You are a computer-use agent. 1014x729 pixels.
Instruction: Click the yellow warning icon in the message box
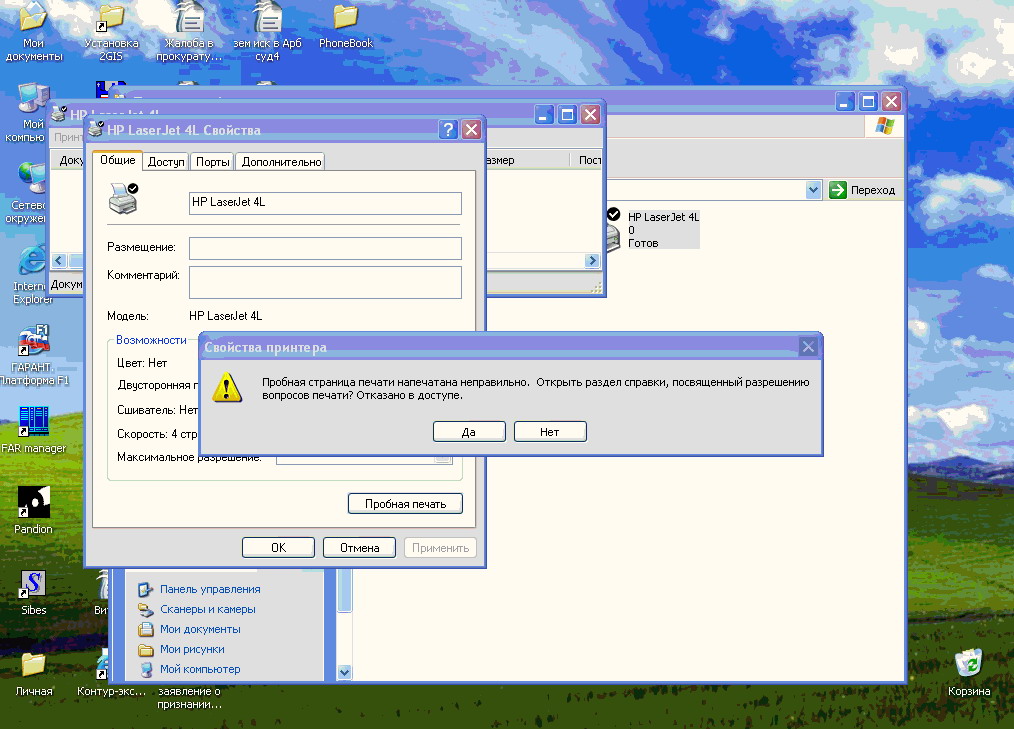click(227, 387)
